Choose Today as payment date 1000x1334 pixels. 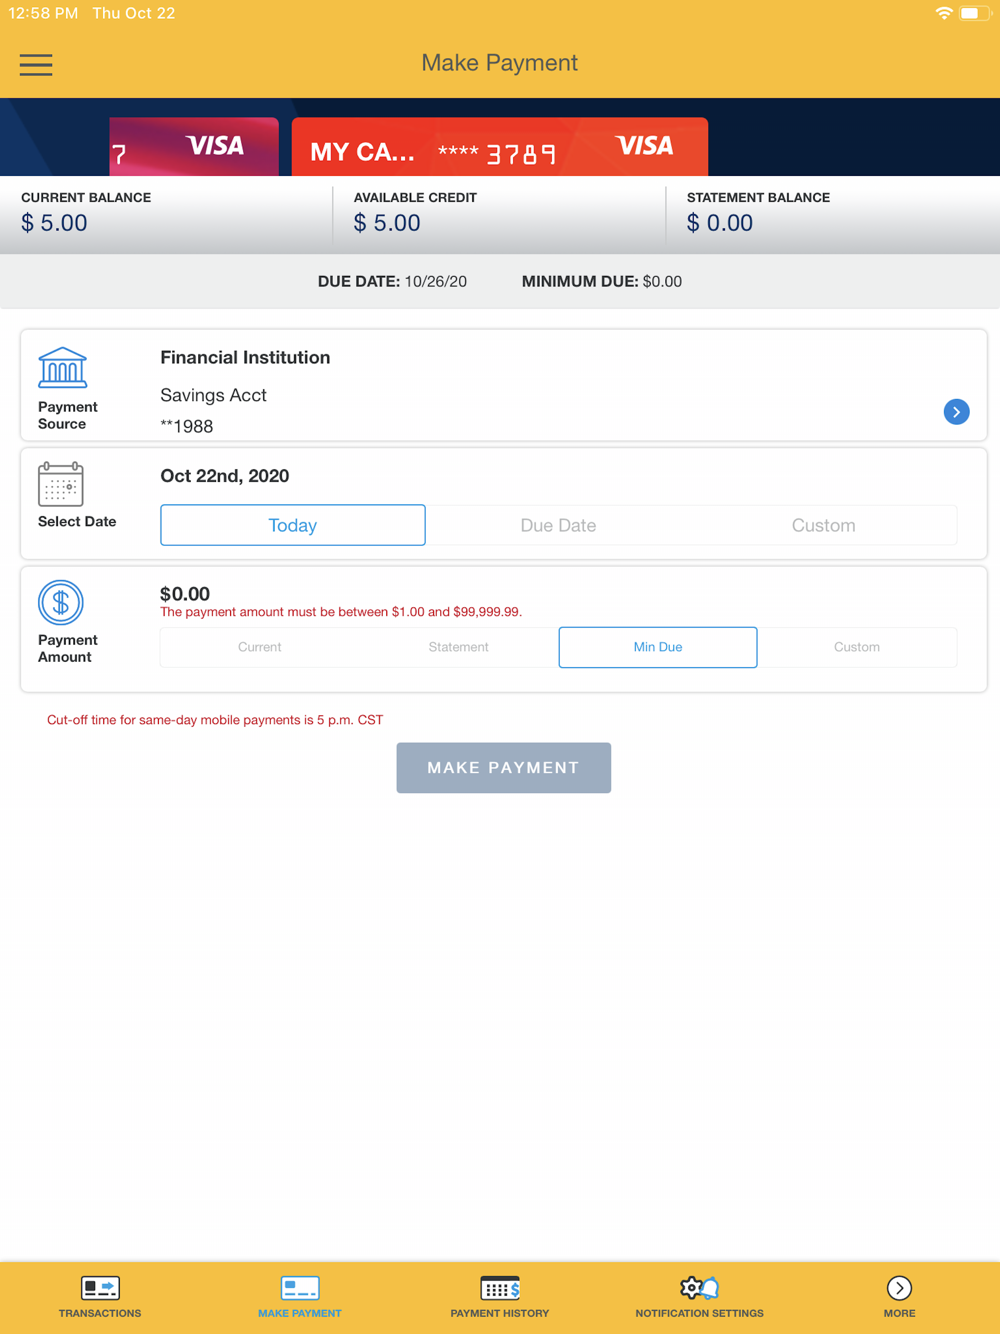tap(293, 525)
